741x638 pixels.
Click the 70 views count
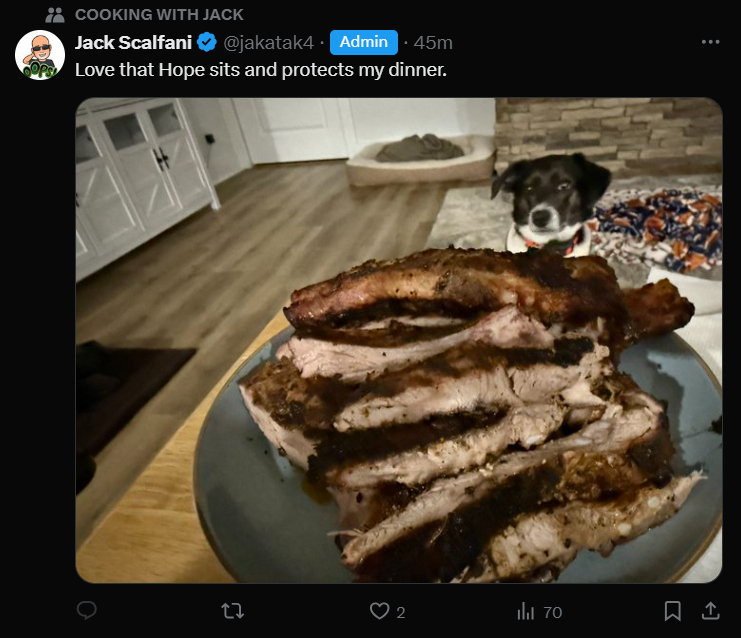coord(552,612)
